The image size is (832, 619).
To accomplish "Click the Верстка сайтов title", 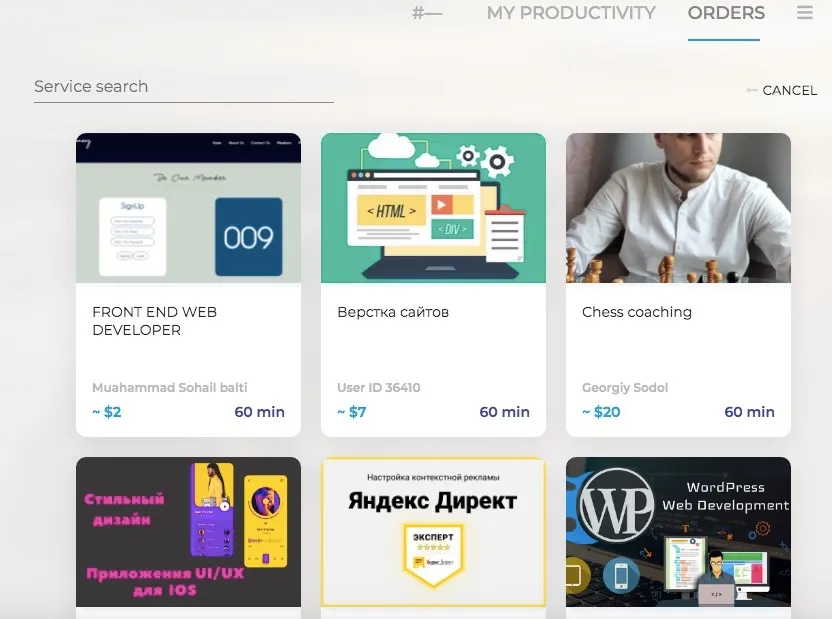I will 393,312.
